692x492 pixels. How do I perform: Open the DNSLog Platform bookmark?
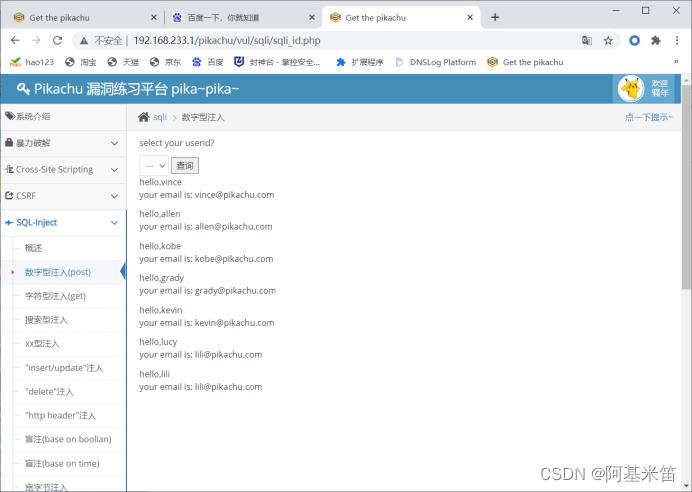(x=436, y=62)
